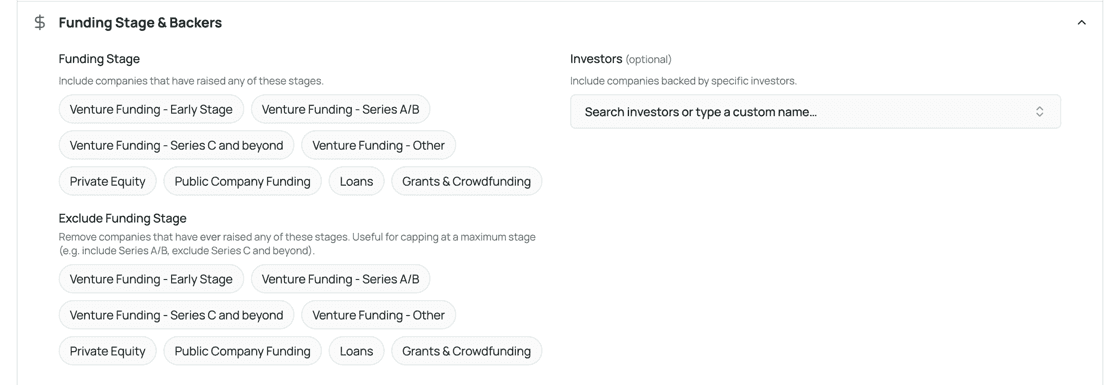1120x385 pixels.
Task: Exclude Private Equity funding stage
Action: point(107,351)
